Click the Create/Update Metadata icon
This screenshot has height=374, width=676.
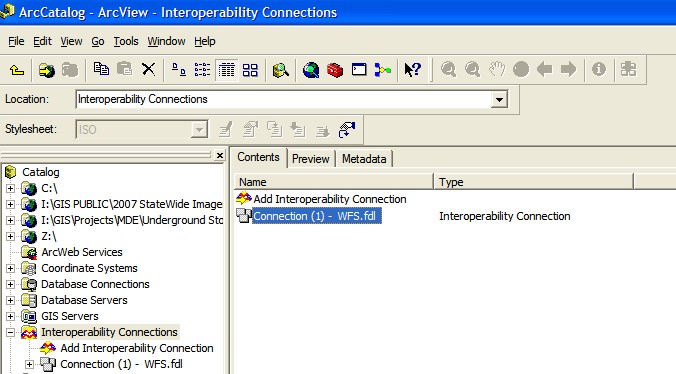[x=274, y=129]
